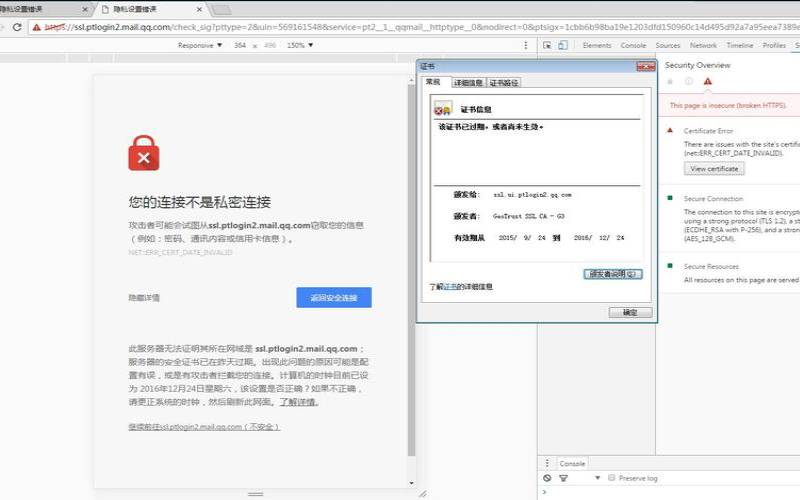This screenshot has height=500, width=800.
Task: Enable the Preserve log checkbox
Action: (611, 478)
